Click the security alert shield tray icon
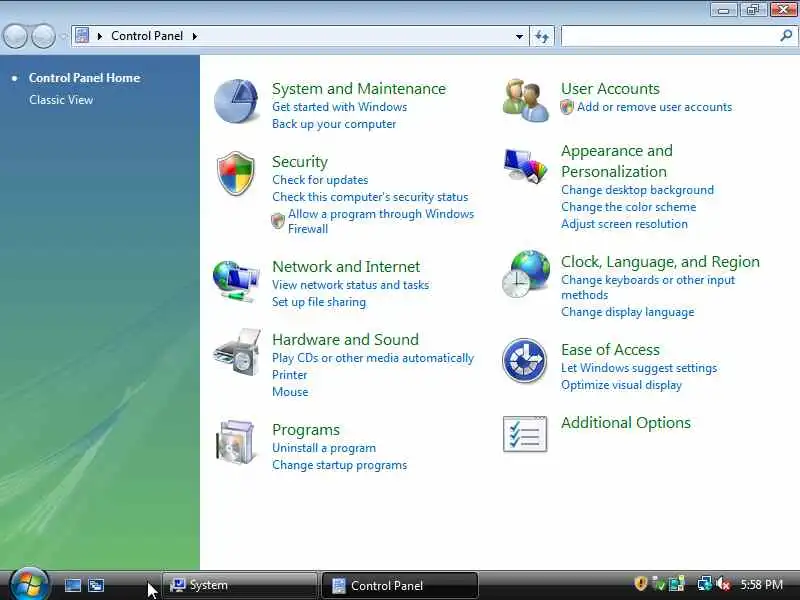 (x=640, y=584)
